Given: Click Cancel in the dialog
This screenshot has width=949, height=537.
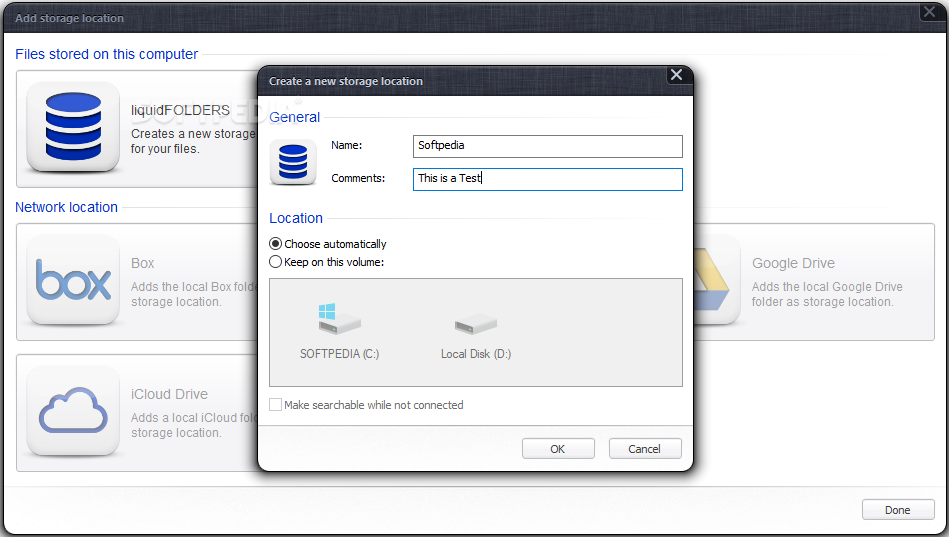Looking at the screenshot, I should [645, 449].
